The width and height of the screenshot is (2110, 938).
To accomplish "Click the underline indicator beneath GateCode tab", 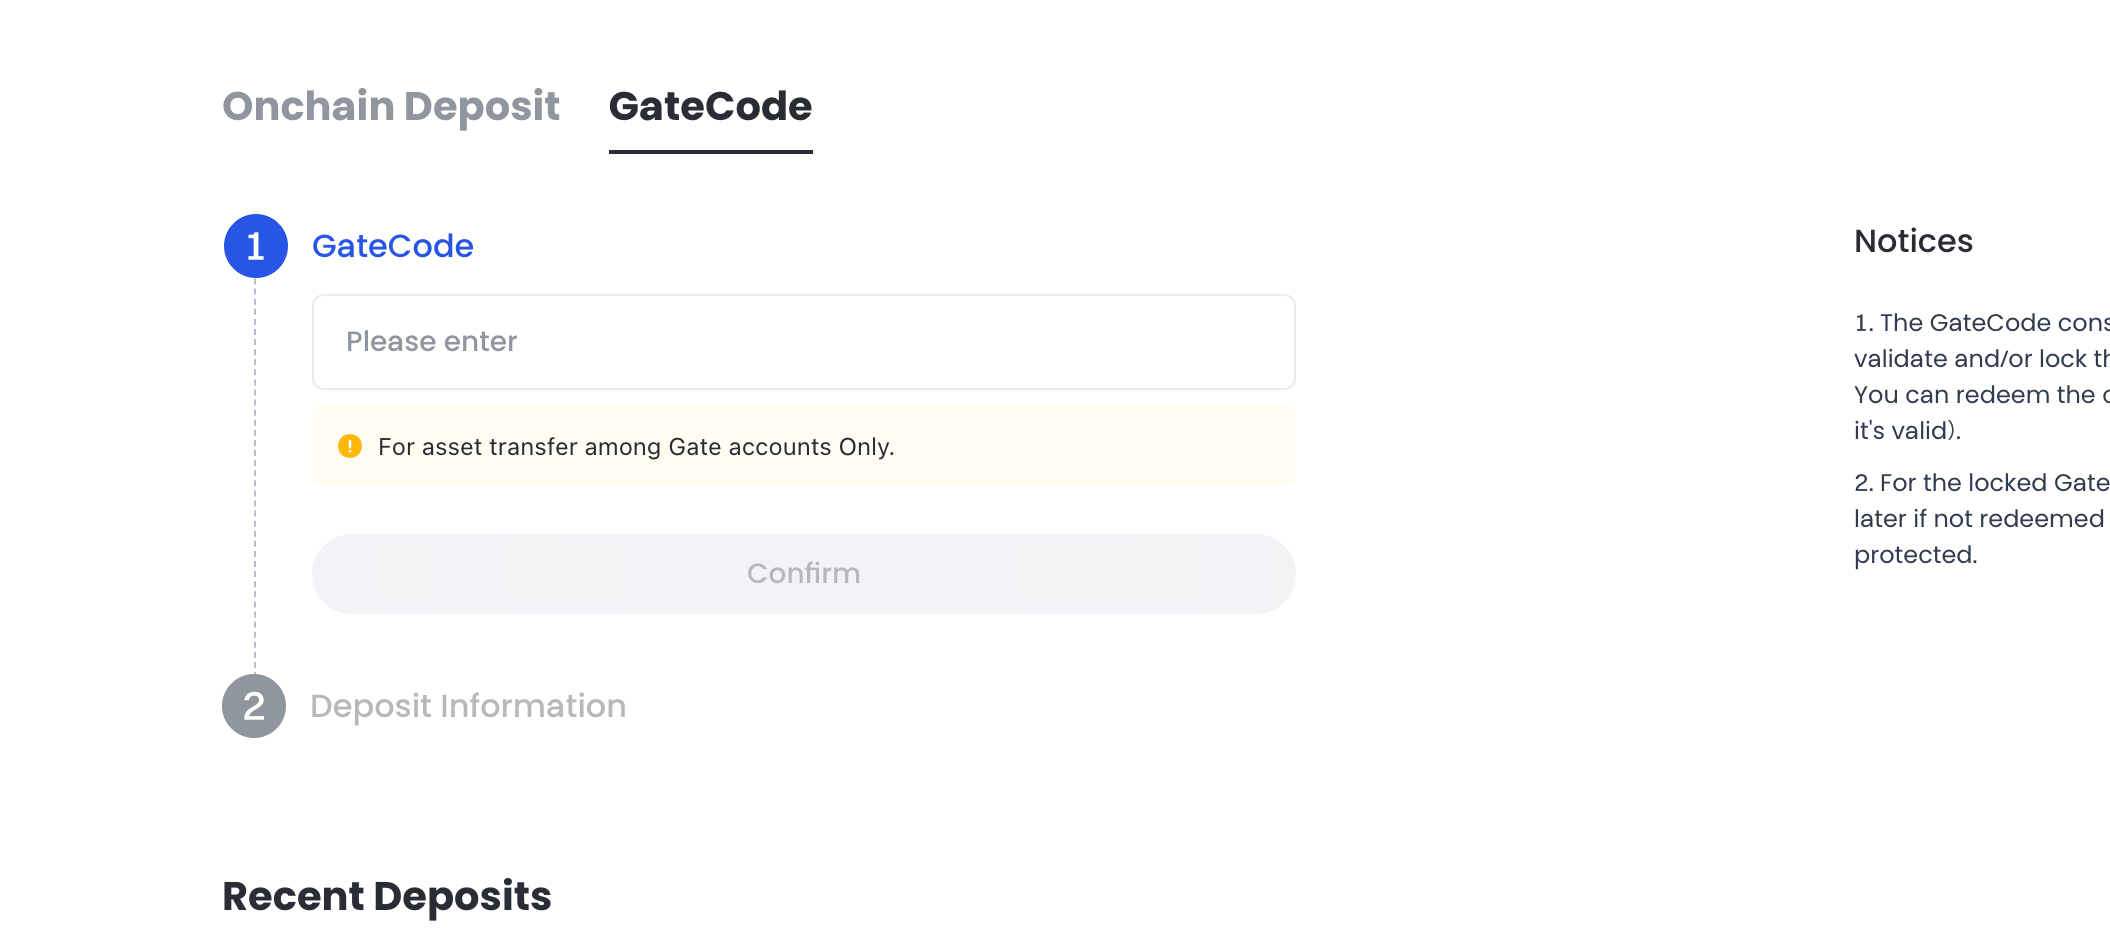I will coord(710,152).
